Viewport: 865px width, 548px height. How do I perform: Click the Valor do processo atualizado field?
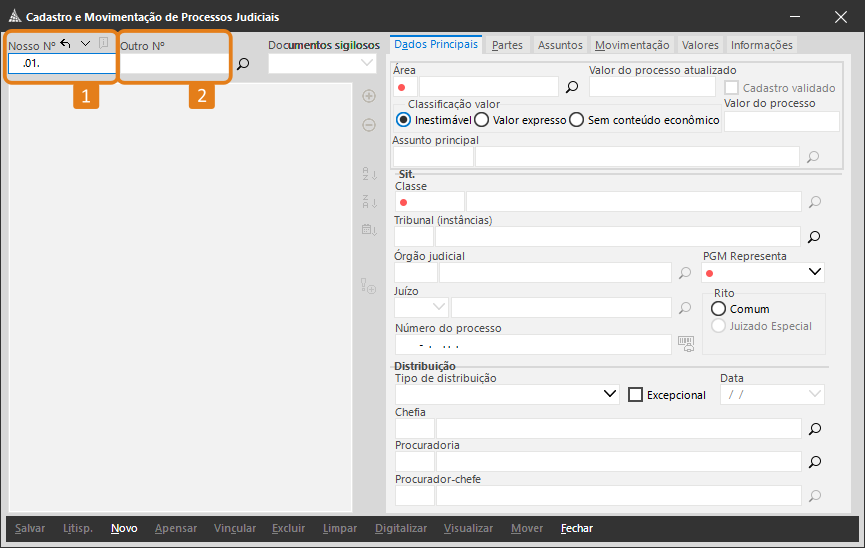pyautogui.click(x=654, y=87)
